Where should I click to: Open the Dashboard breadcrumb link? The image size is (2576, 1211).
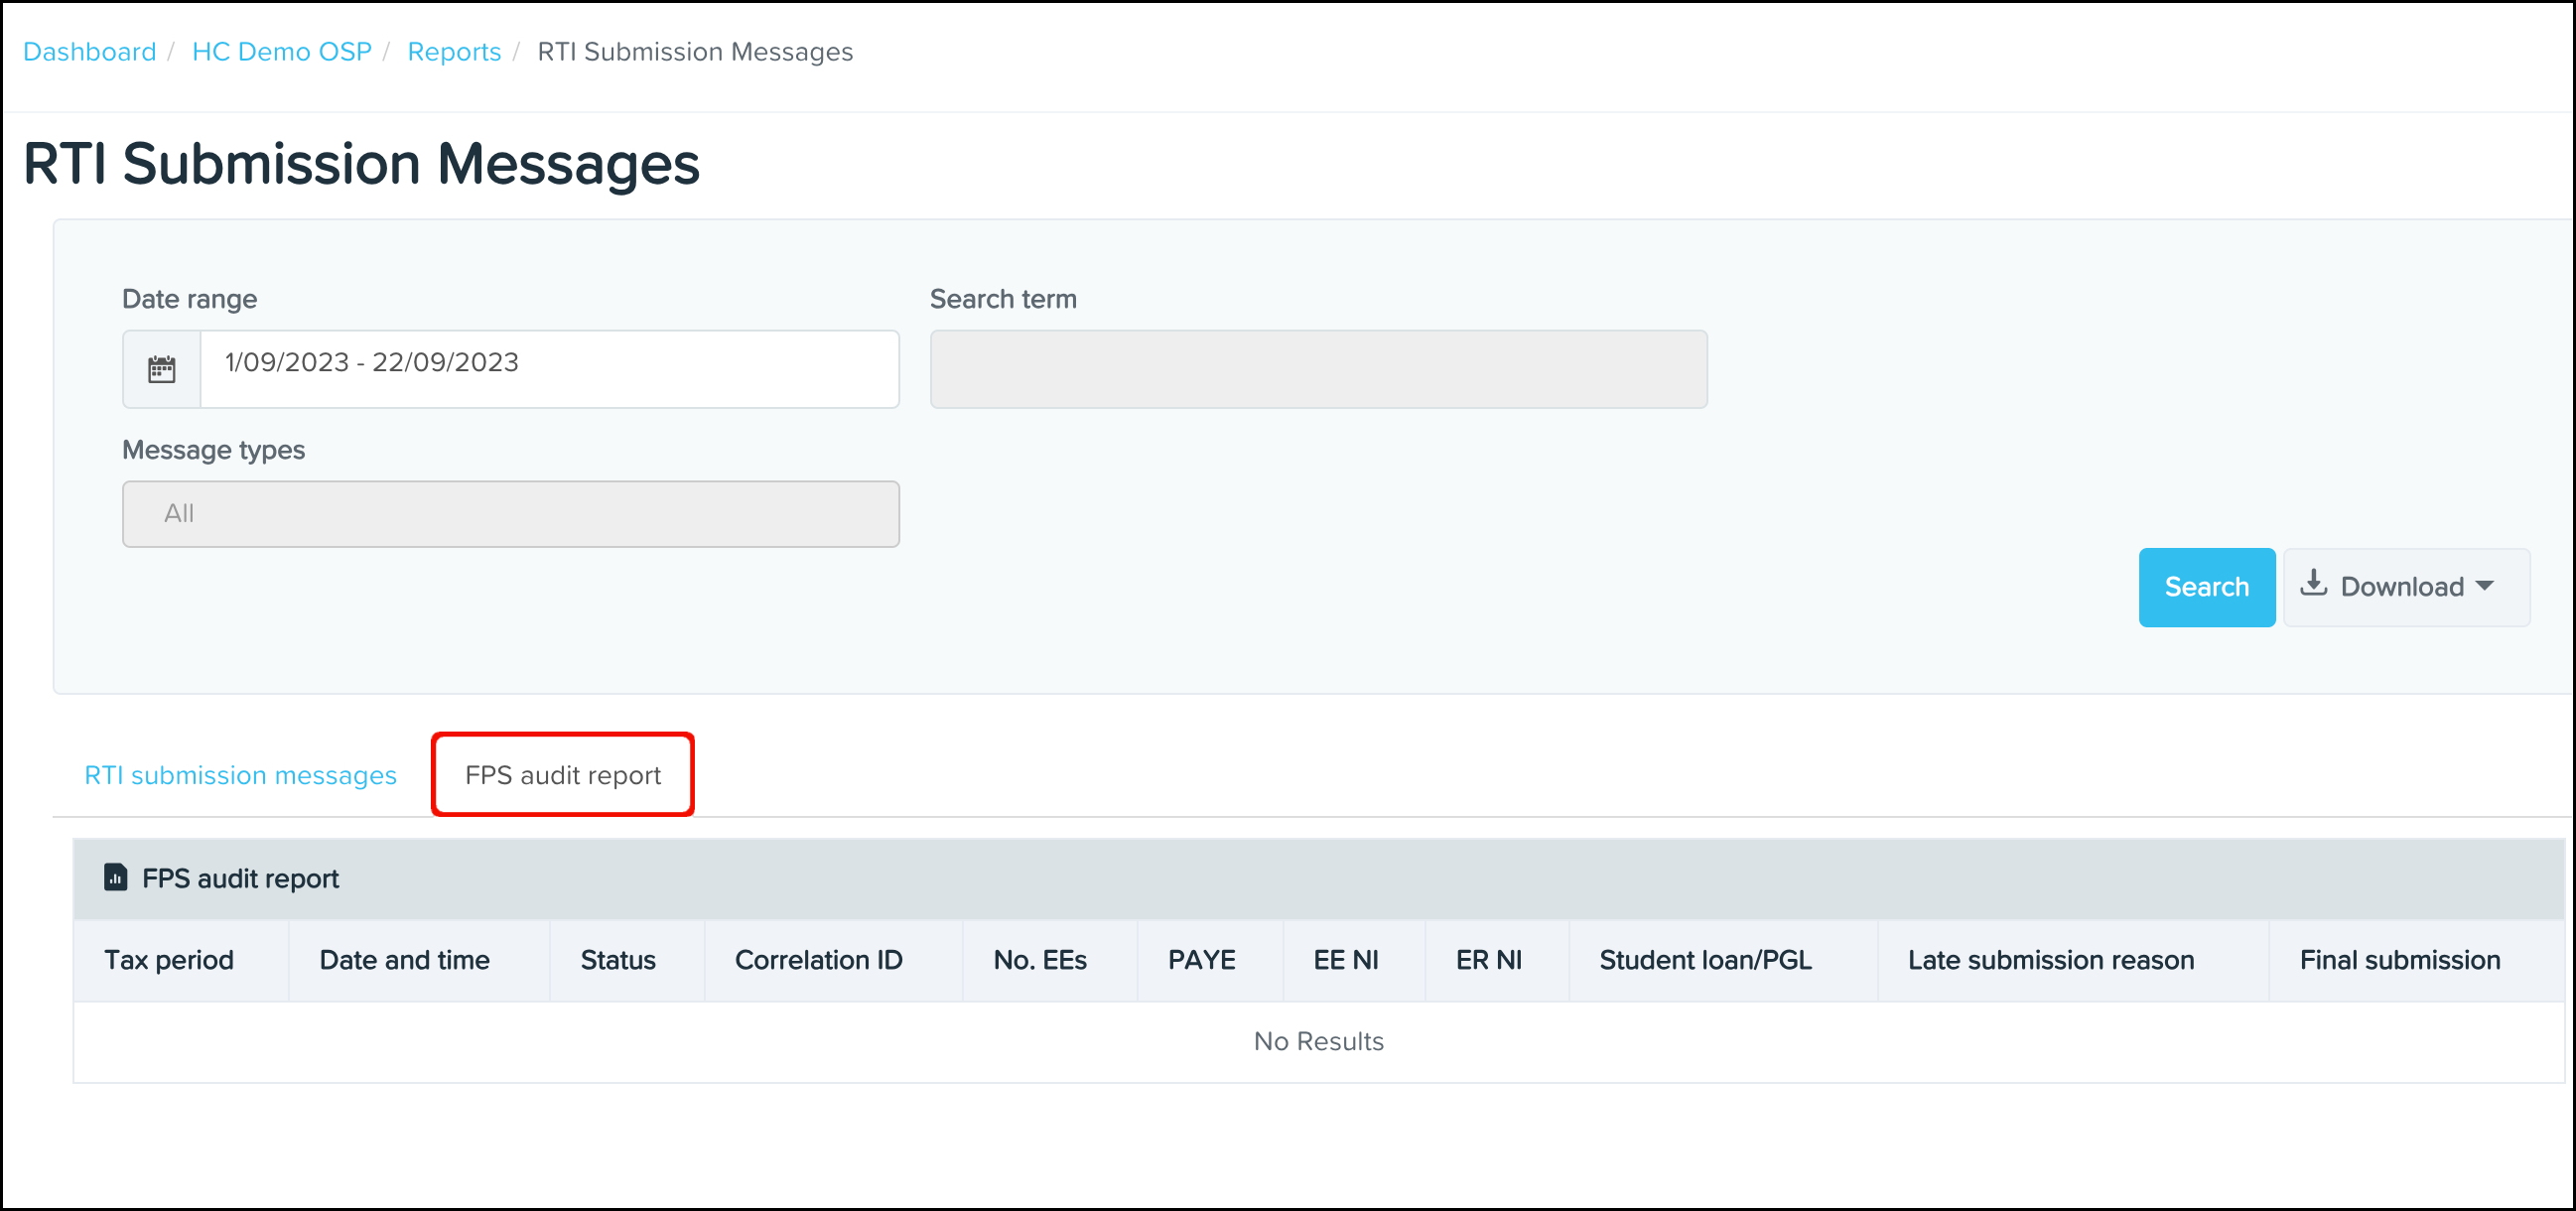click(x=89, y=51)
